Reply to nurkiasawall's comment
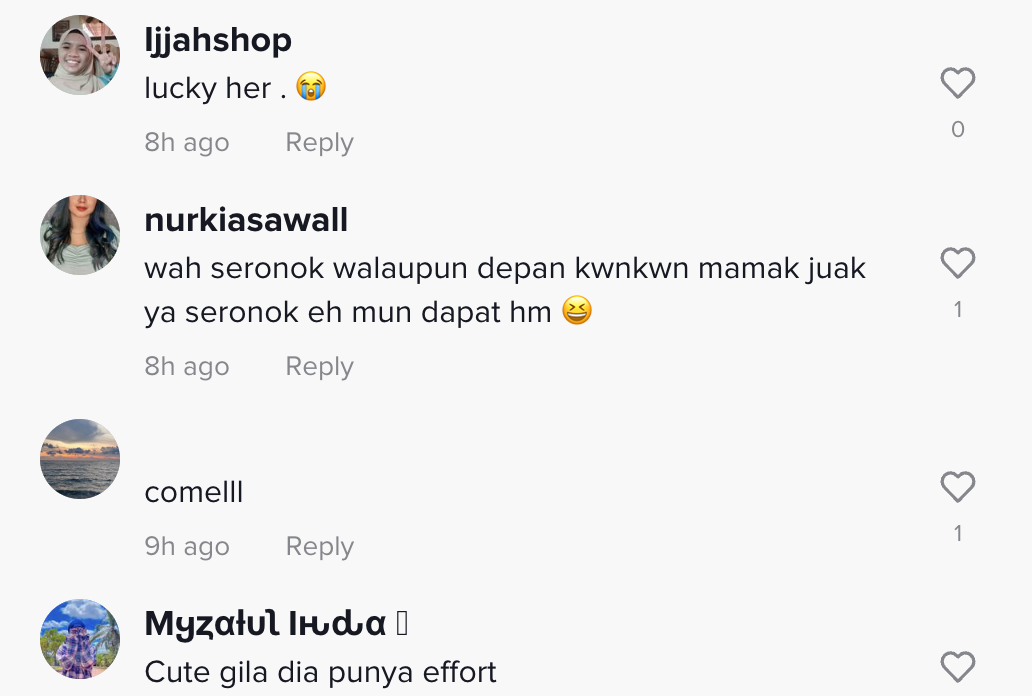Image resolution: width=1032 pixels, height=696 pixels. pos(319,366)
